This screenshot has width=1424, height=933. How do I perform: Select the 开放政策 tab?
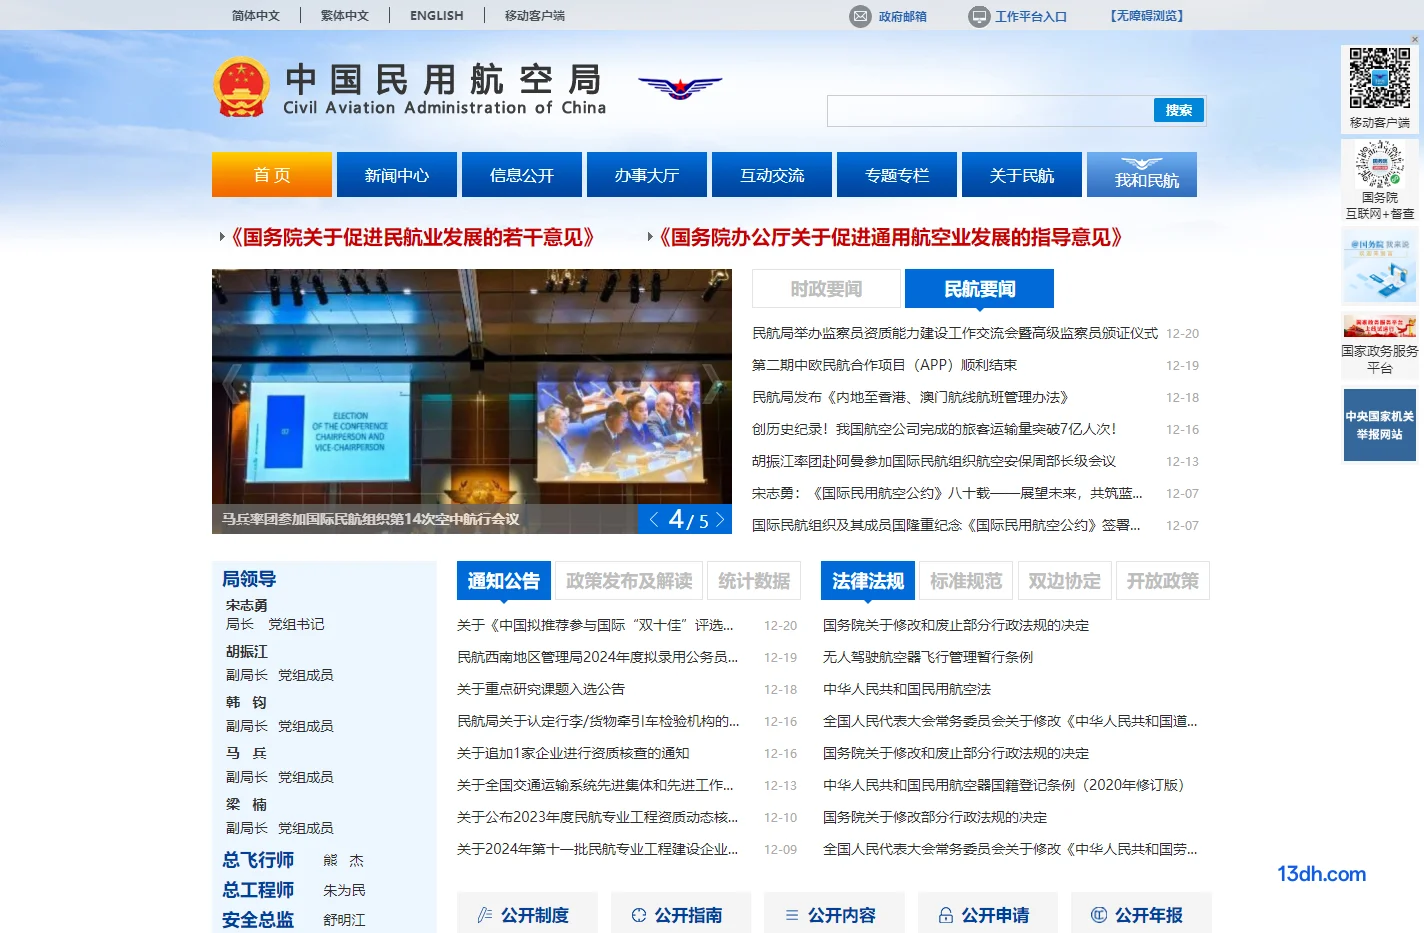(1162, 581)
